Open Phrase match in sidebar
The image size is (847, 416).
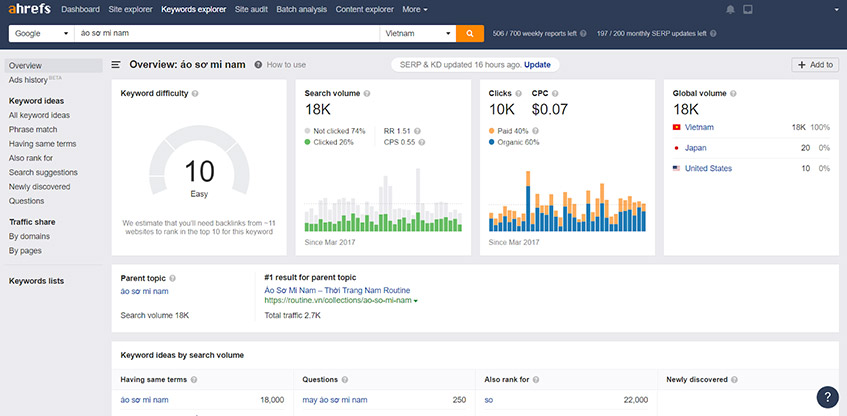point(33,130)
